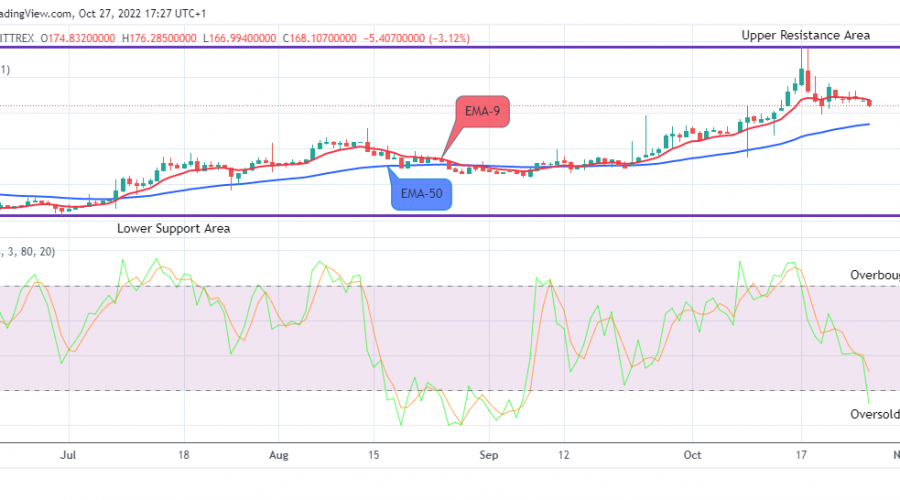900x500 pixels.
Task: Click the Jul date on time axis
Action: pos(69,453)
